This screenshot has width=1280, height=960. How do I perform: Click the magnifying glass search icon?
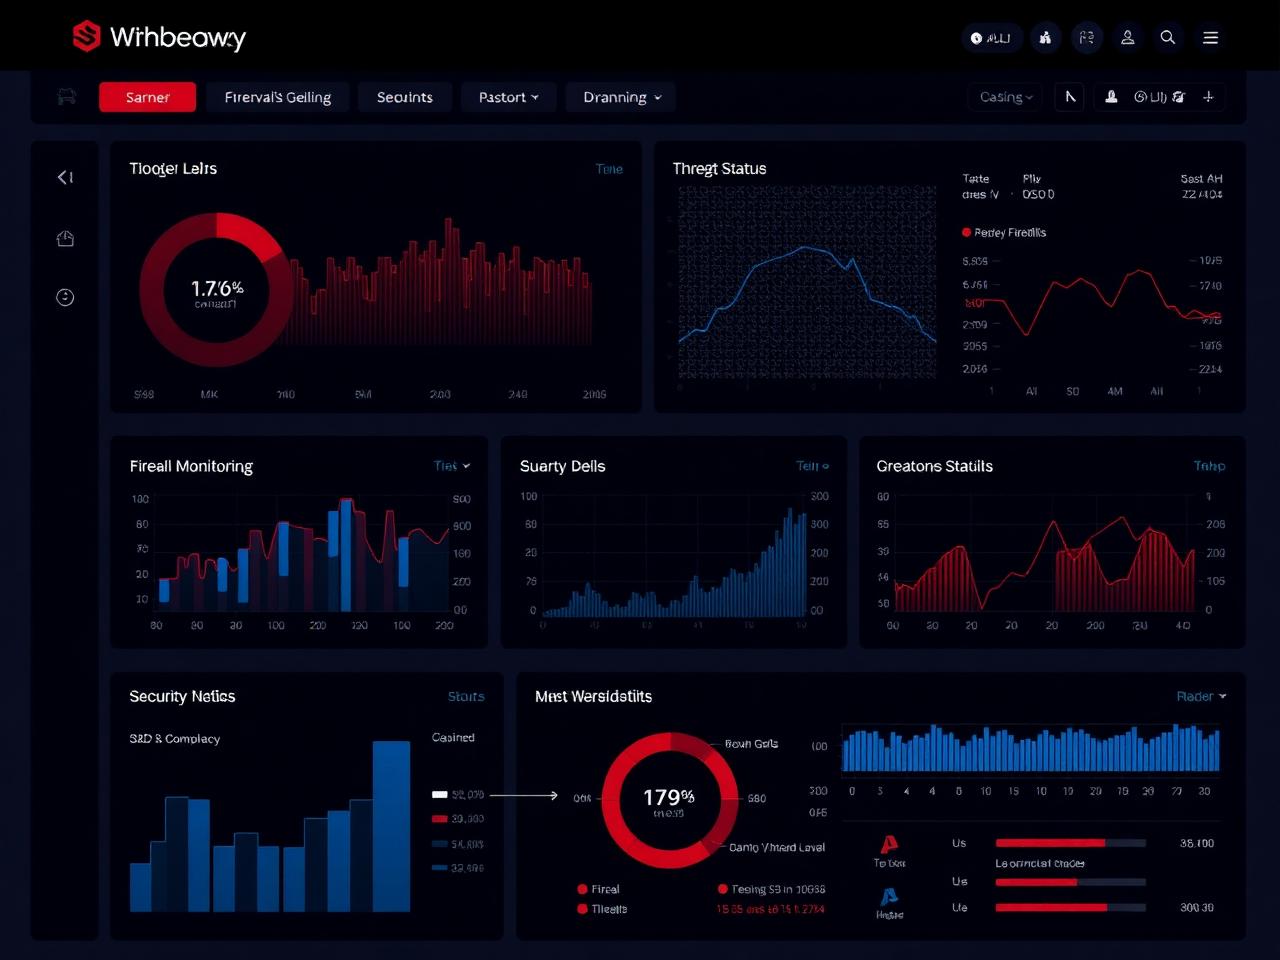click(x=1167, y=38)
